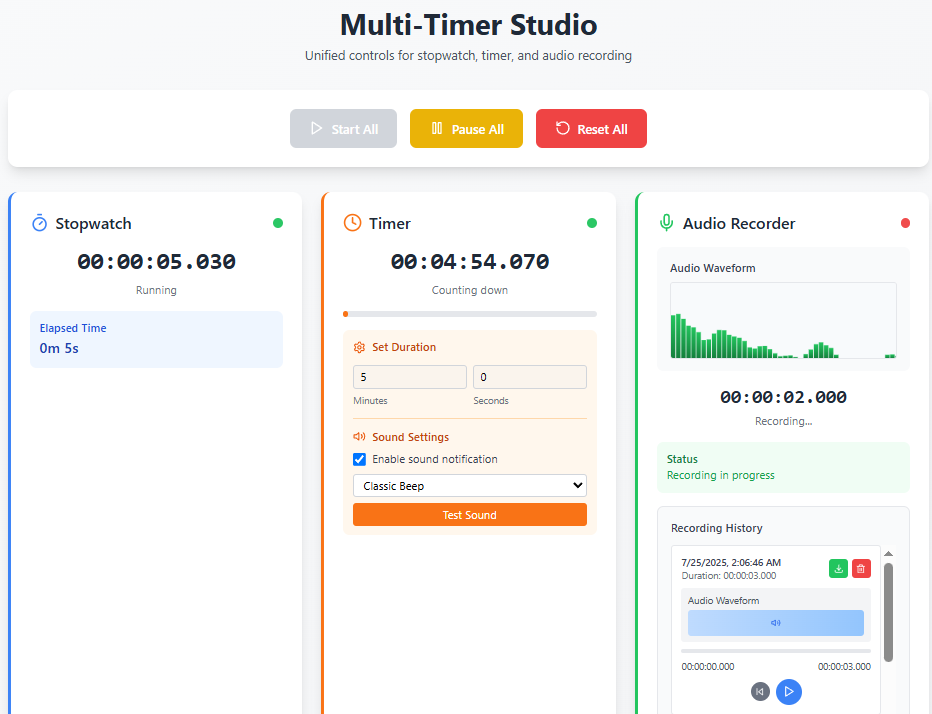
Task: Skip back to recording start
Action: (x=760, y=691)
